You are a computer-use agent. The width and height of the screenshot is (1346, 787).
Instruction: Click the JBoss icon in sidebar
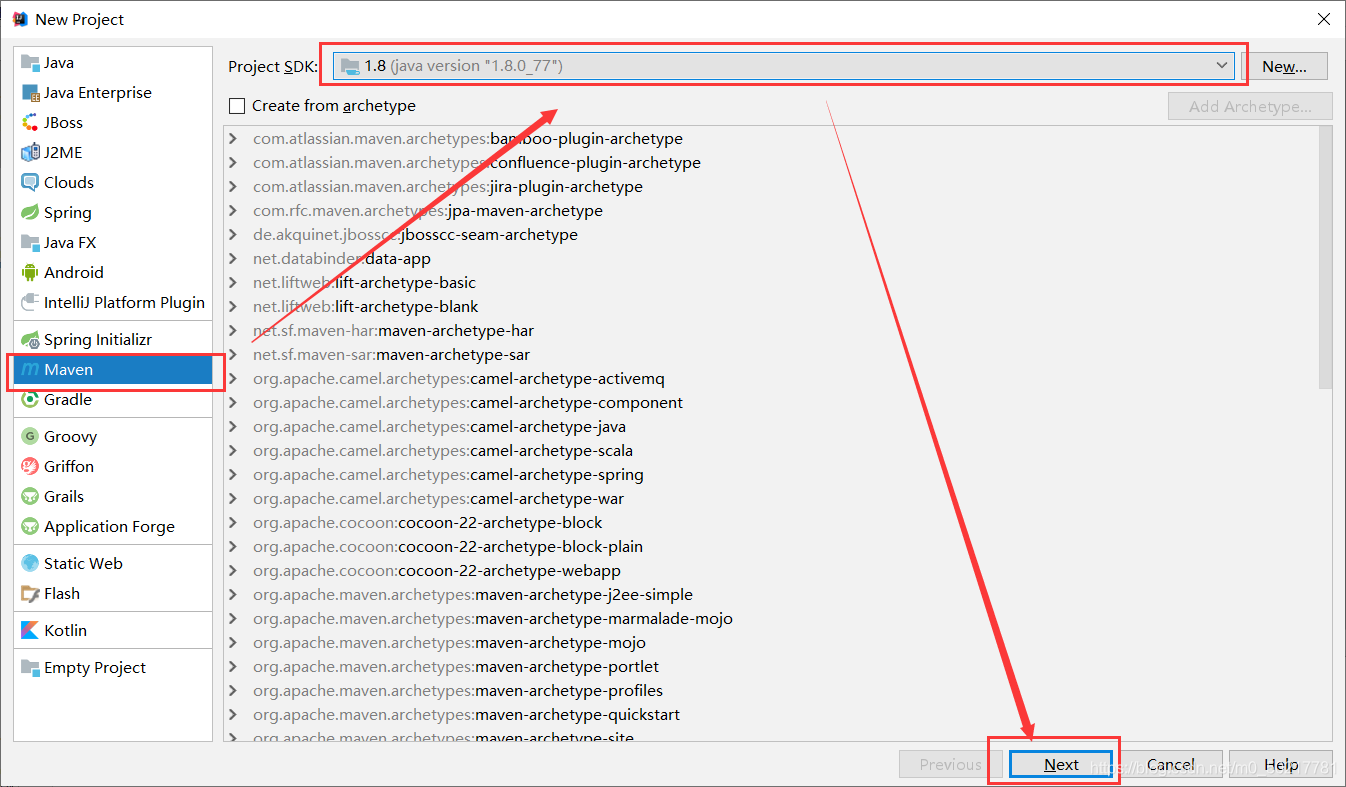point(29,123)
